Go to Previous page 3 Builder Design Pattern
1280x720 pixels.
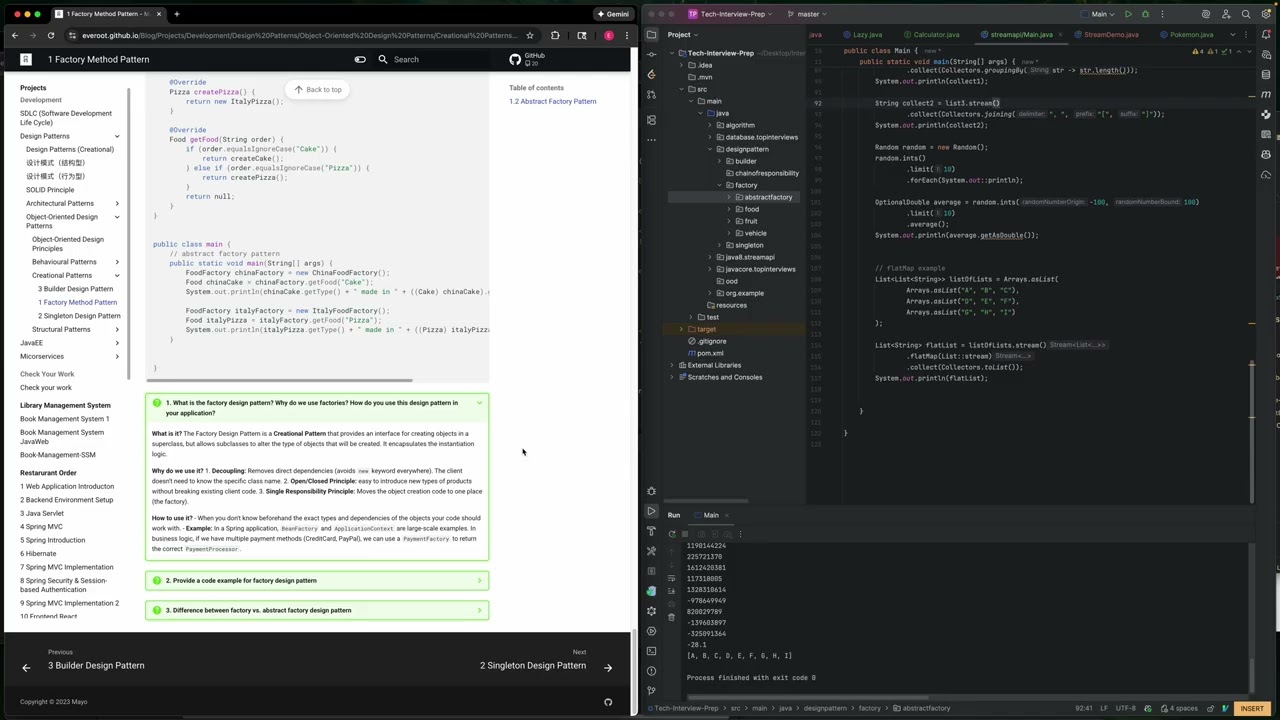tap(85, 660)
